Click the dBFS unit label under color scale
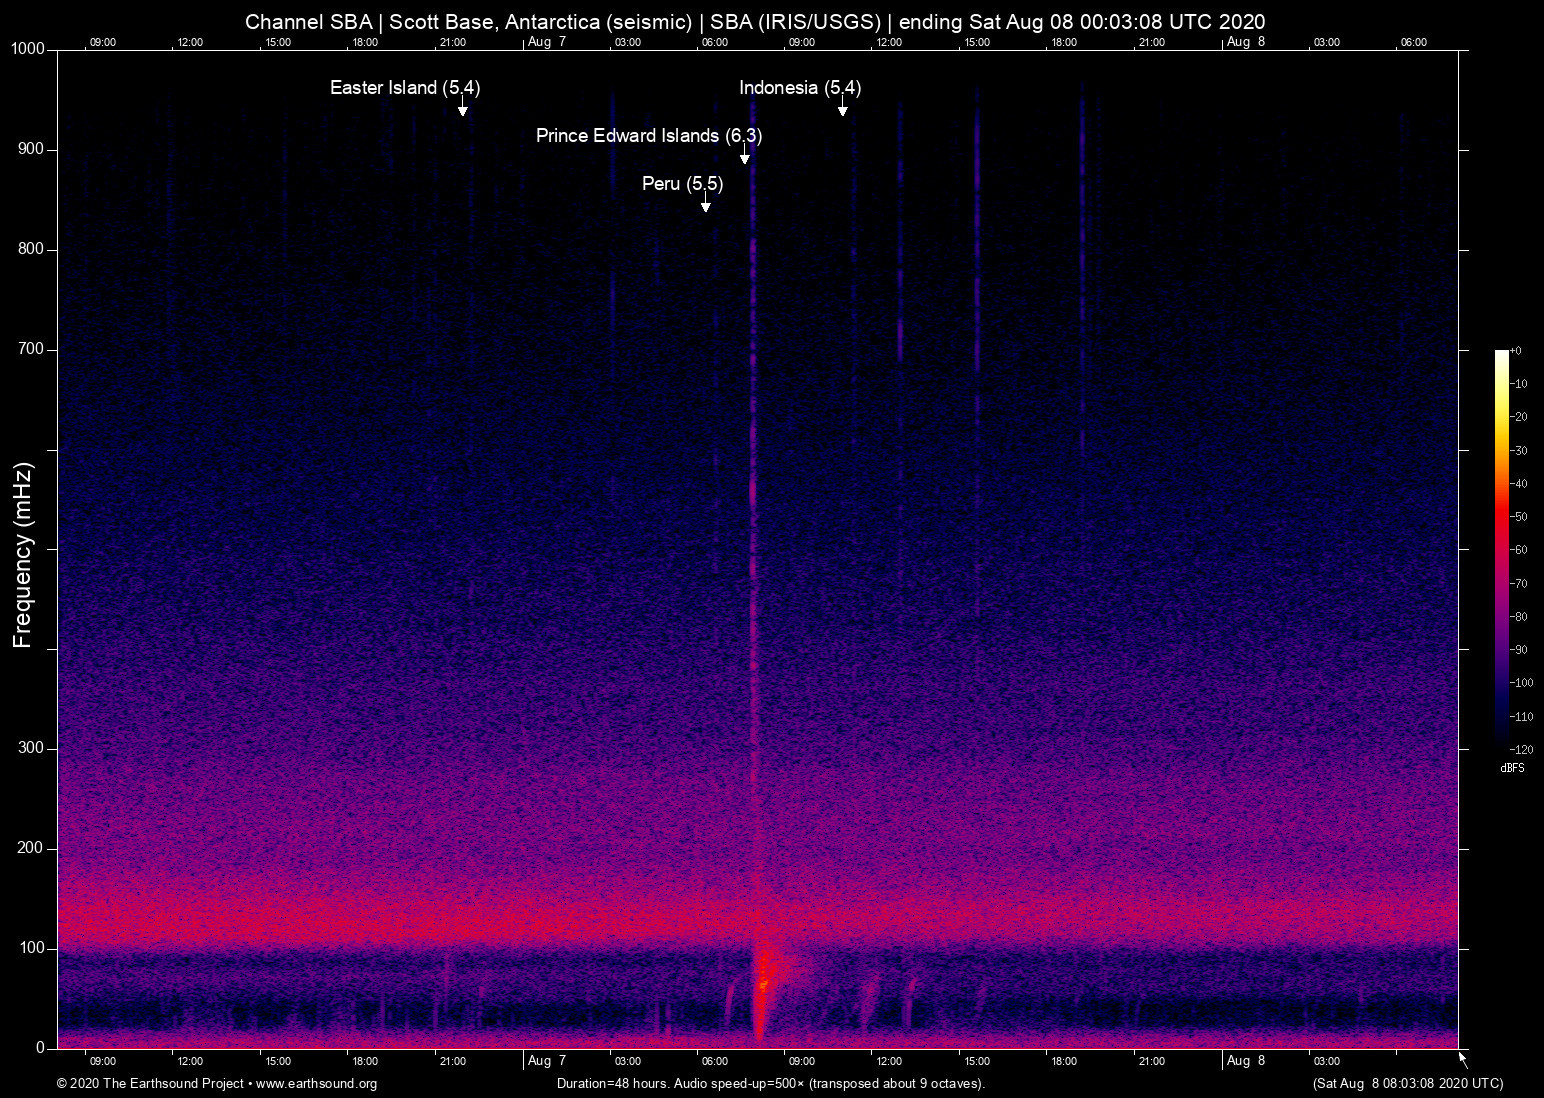 [1512, 768]
